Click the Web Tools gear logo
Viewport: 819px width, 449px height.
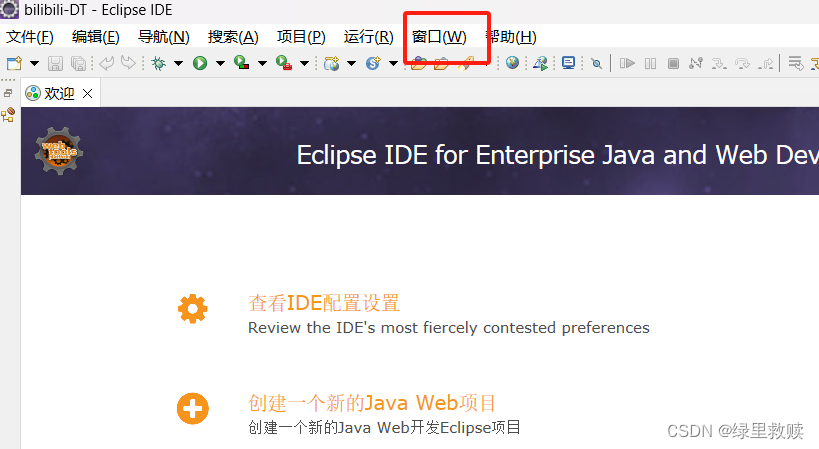coord(59,151)
